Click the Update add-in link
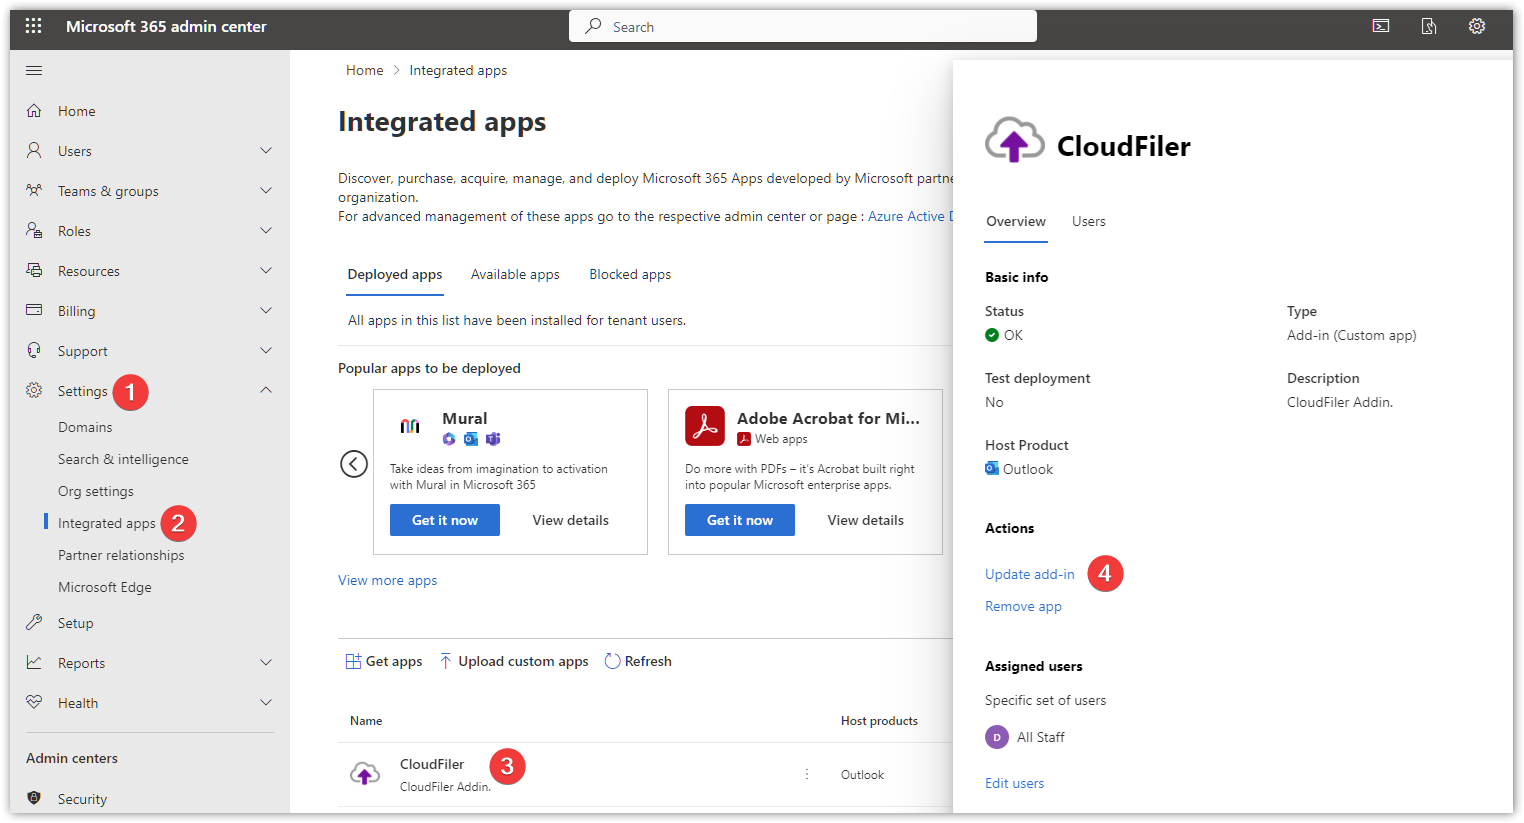1524x823 pixels. [x=1030, y=574]
